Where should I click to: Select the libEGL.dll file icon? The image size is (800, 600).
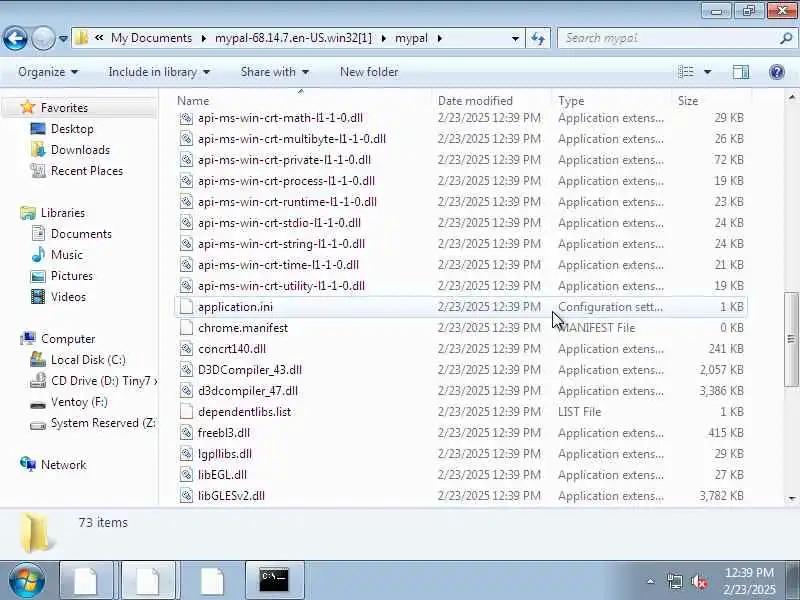click(187, 474)
